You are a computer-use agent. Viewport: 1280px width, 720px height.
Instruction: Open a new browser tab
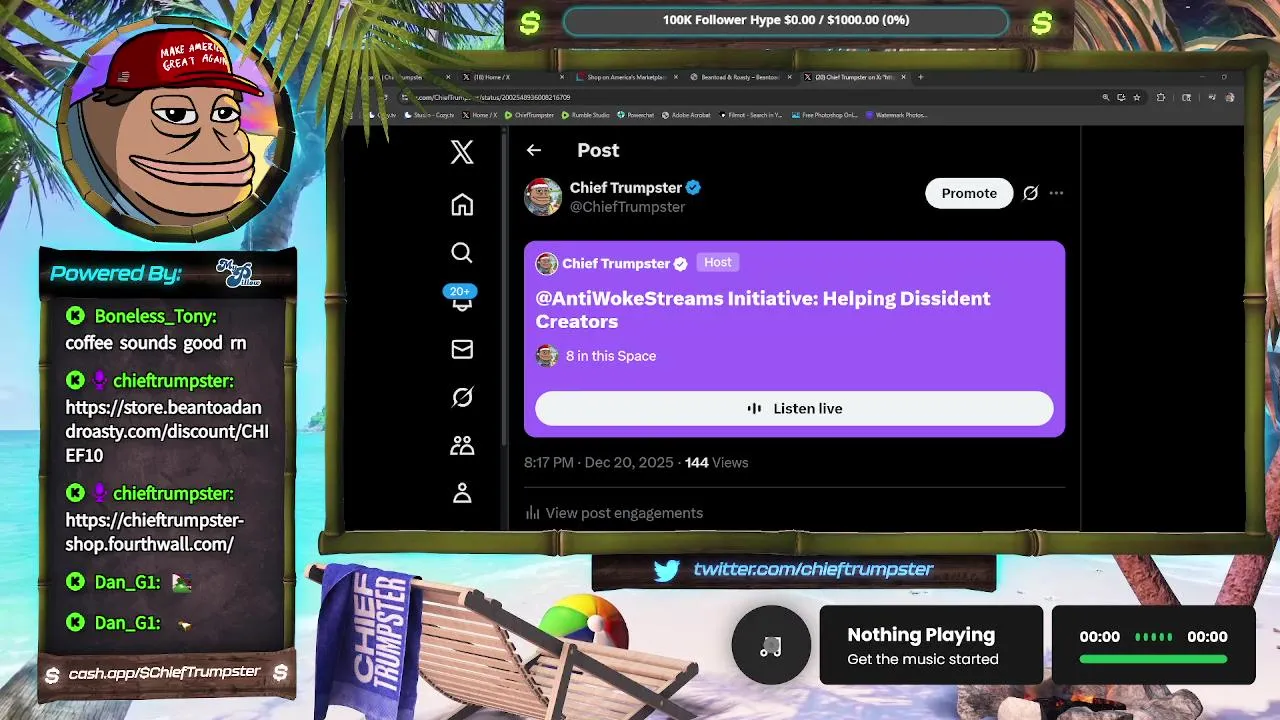pos(921,77)
